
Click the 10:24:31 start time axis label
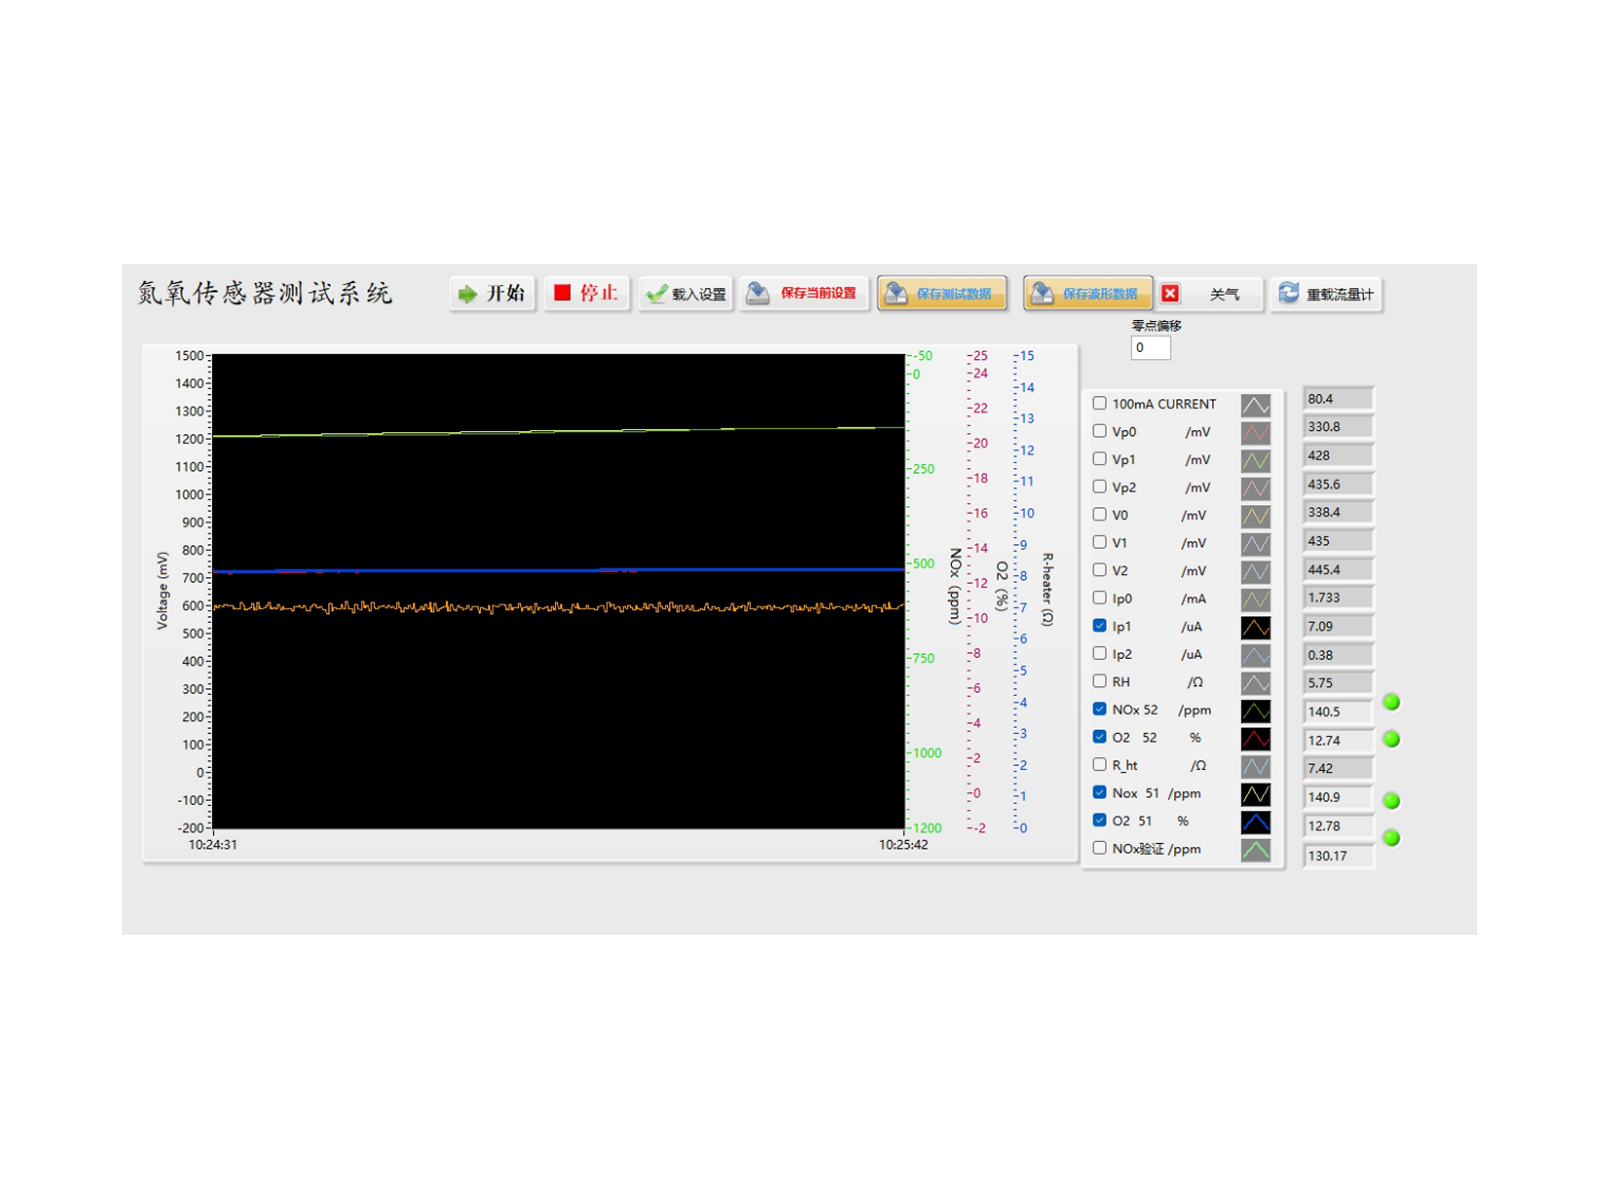[213, 845]
